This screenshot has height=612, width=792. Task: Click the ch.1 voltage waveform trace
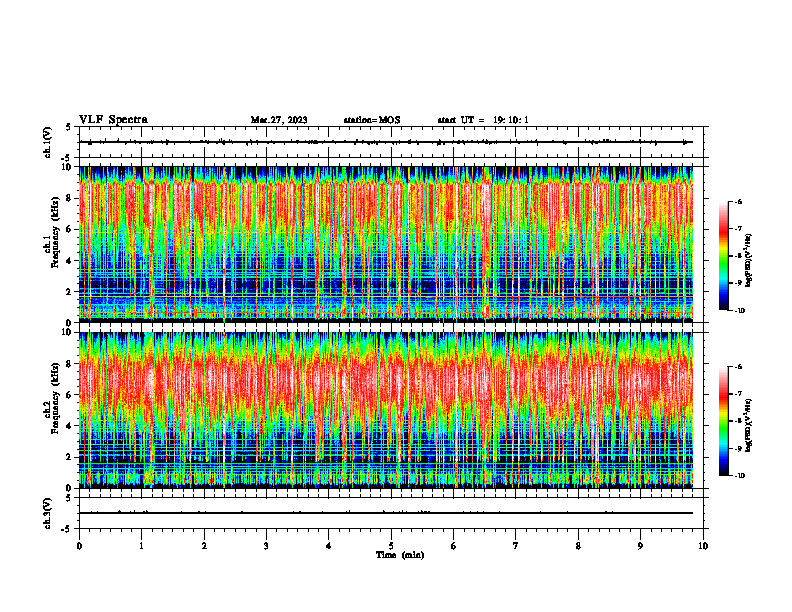click(386, 142)
